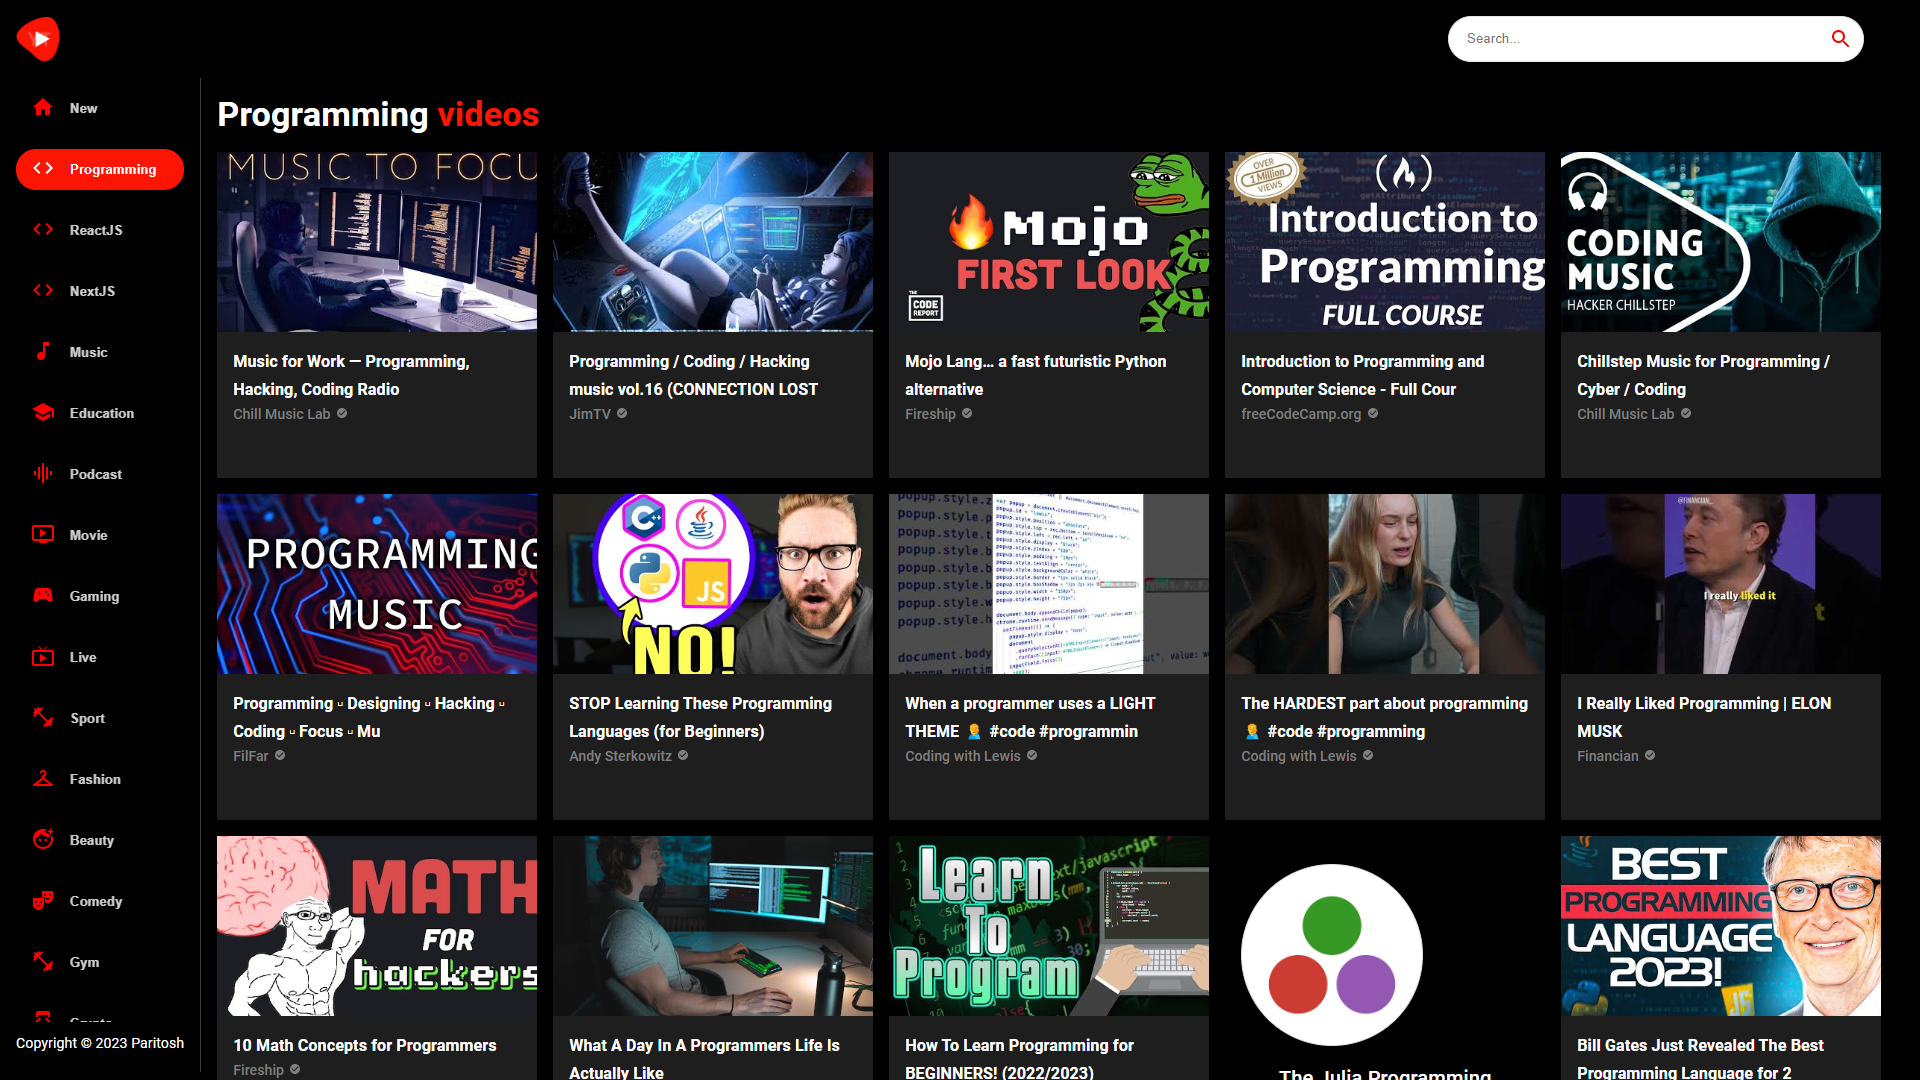Open the Fireship channel under Mojo video
Screen dimensions: 1920x1080
[x=930, y=414]
